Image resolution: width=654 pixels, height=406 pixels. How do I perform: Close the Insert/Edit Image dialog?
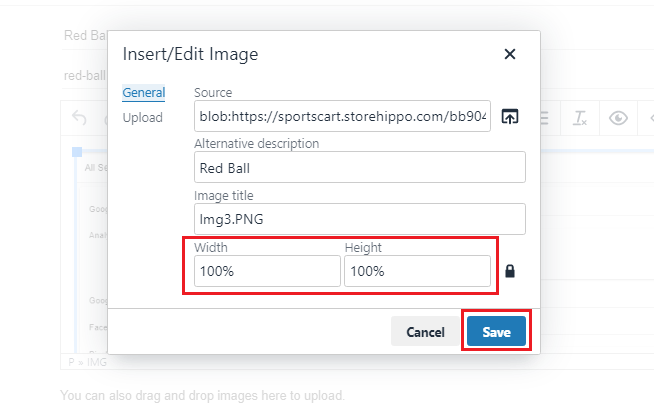tap(510, 54)
